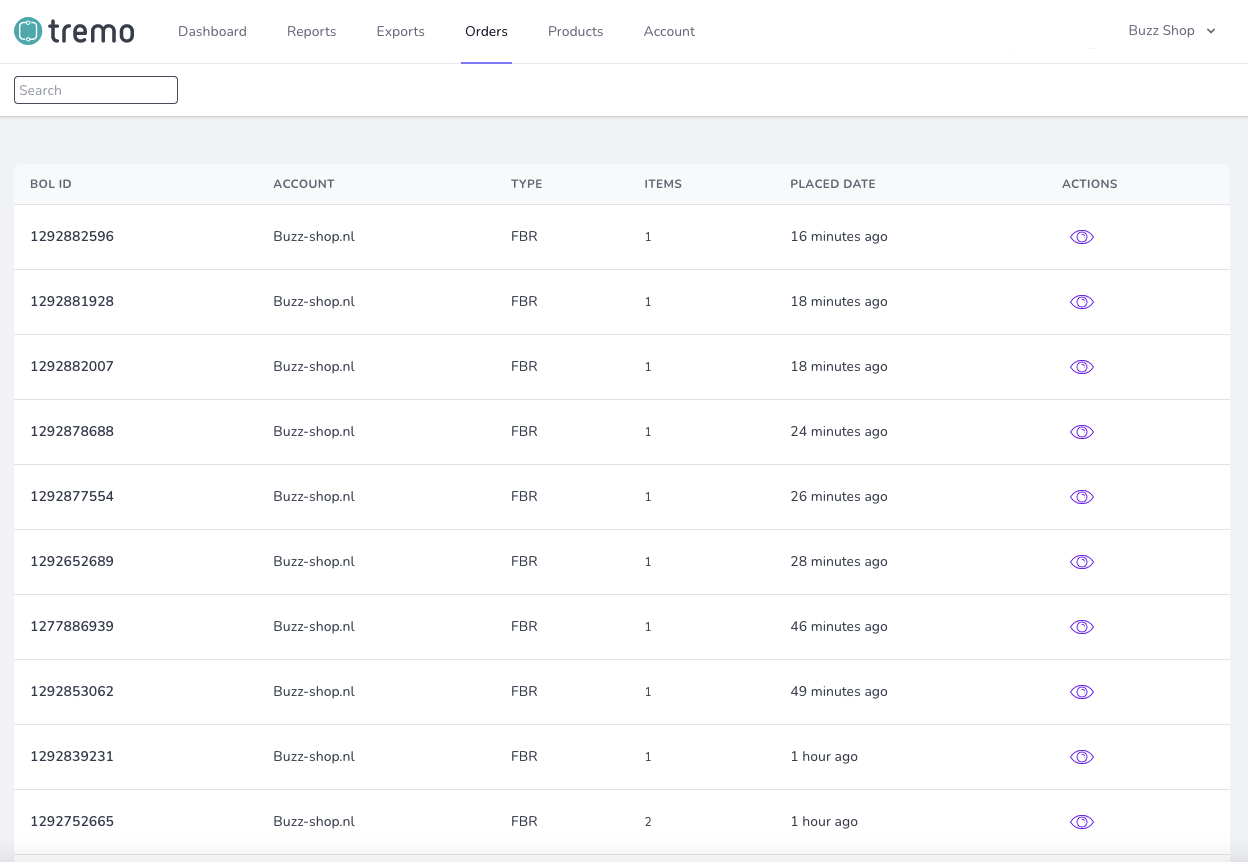
Task: Open details for order 1292881928 eye icon
Action: point(1082,302)
